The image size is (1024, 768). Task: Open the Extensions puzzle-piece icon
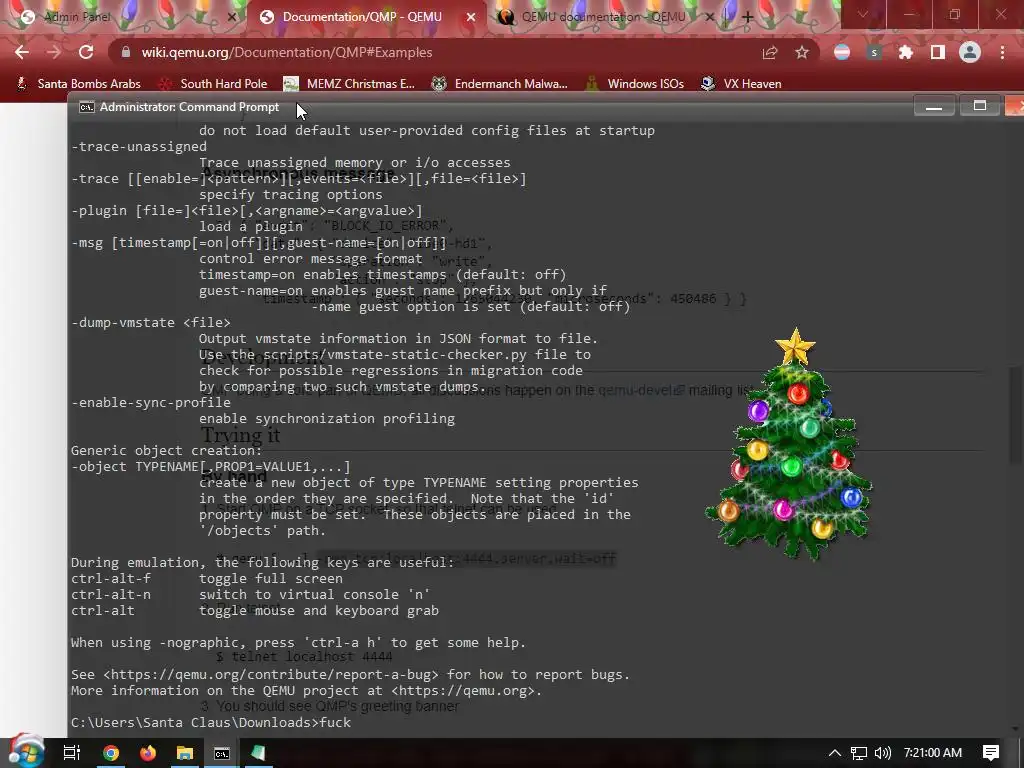[x=906, y=53]
